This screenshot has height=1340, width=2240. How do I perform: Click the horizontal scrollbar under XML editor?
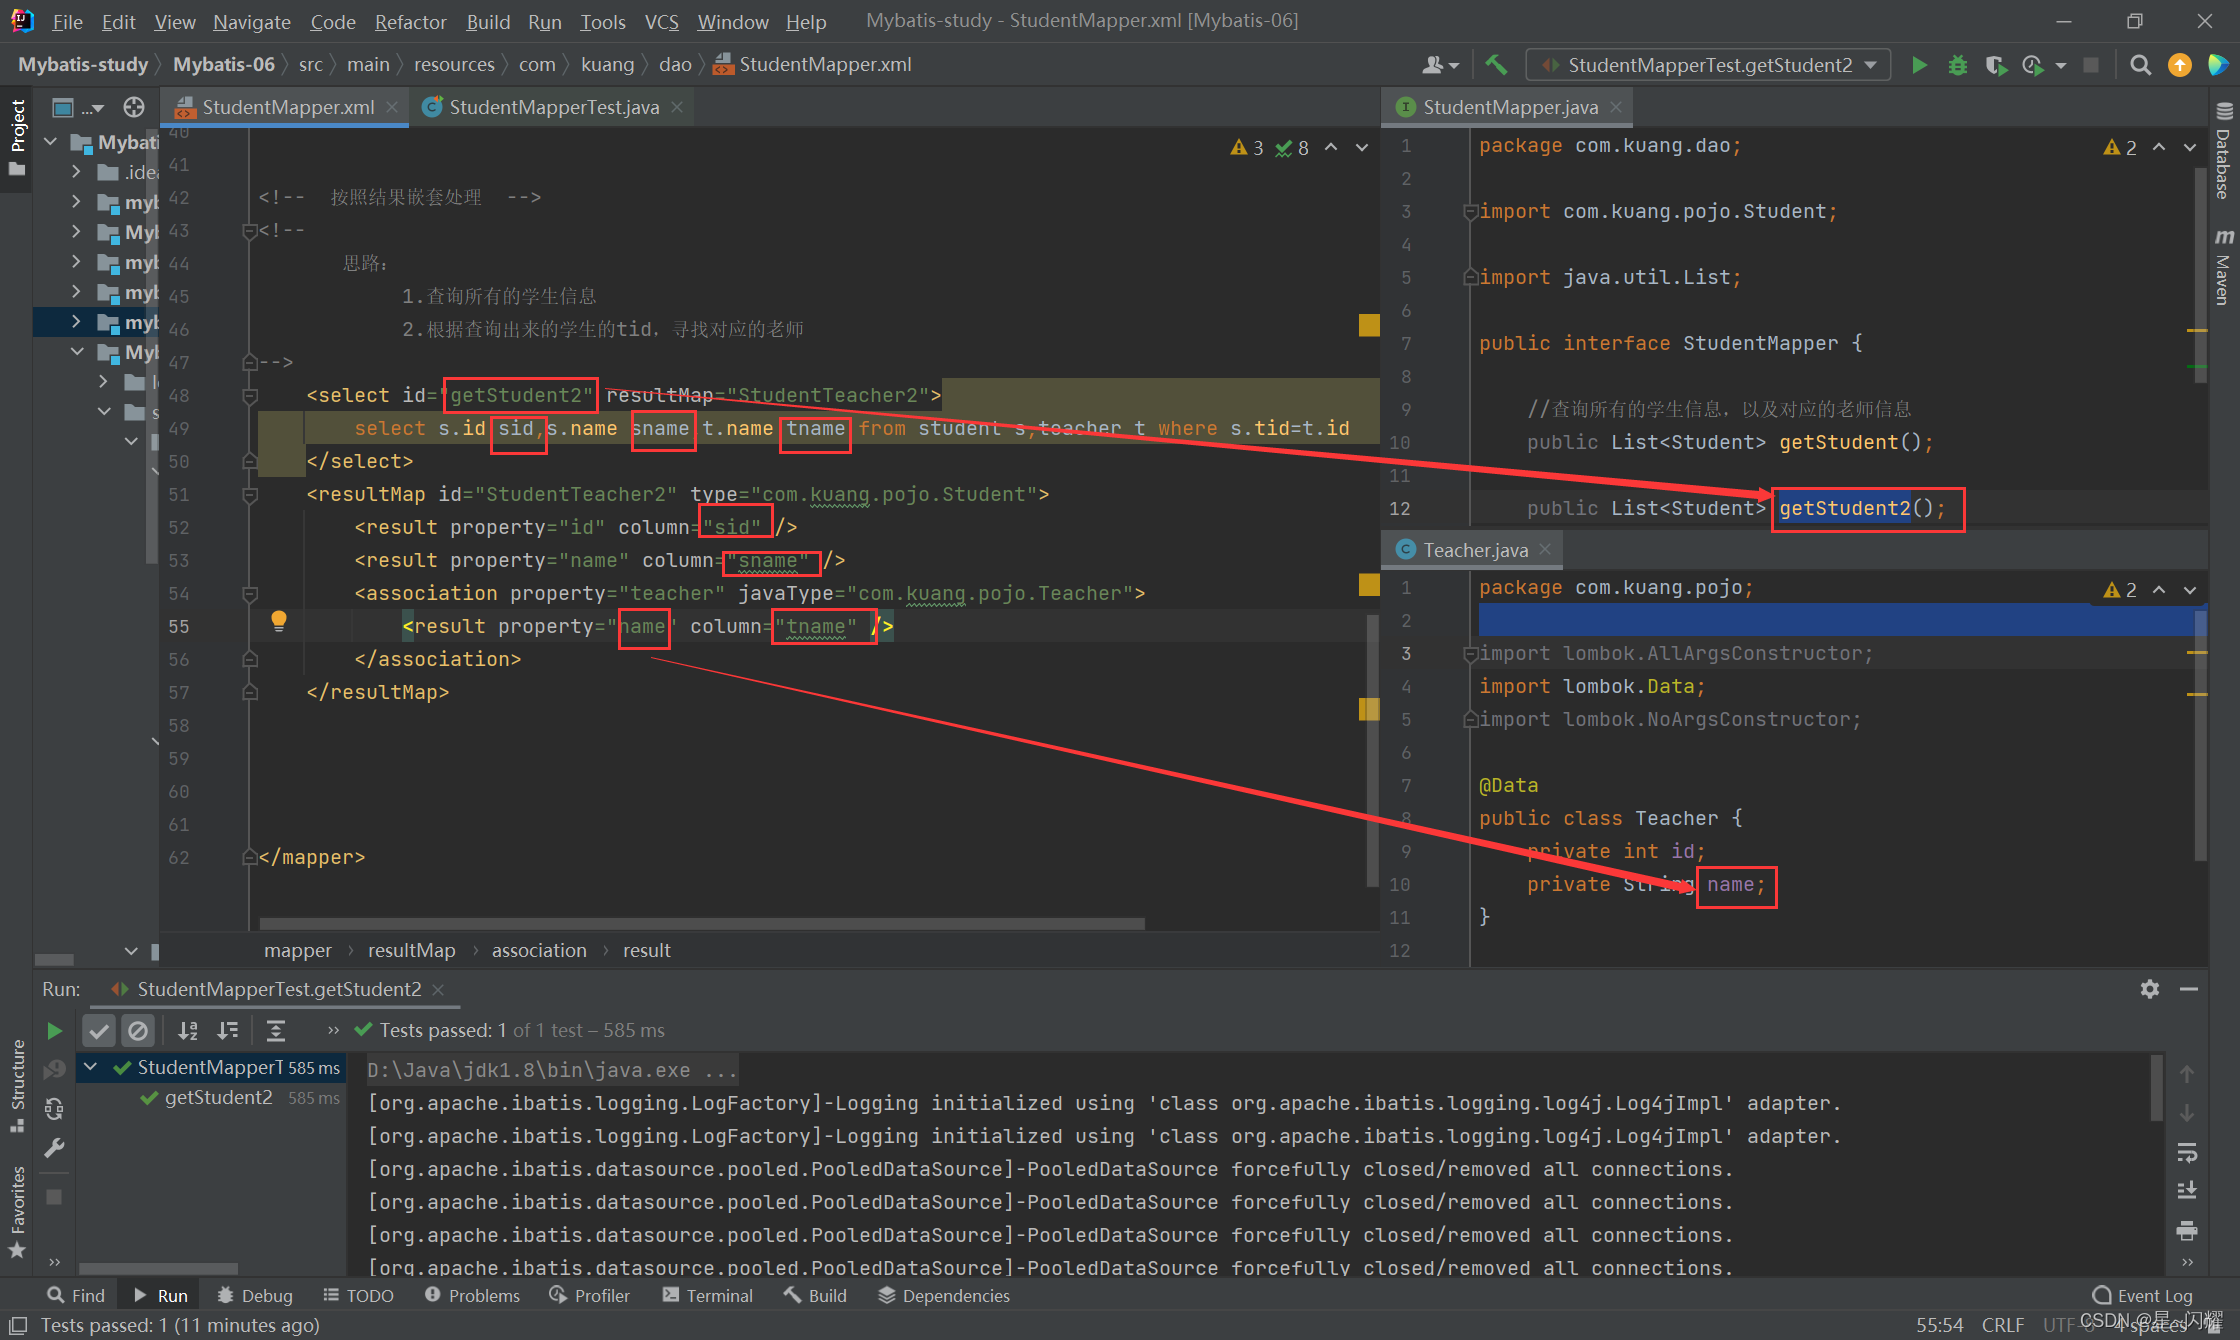(700, 923)
